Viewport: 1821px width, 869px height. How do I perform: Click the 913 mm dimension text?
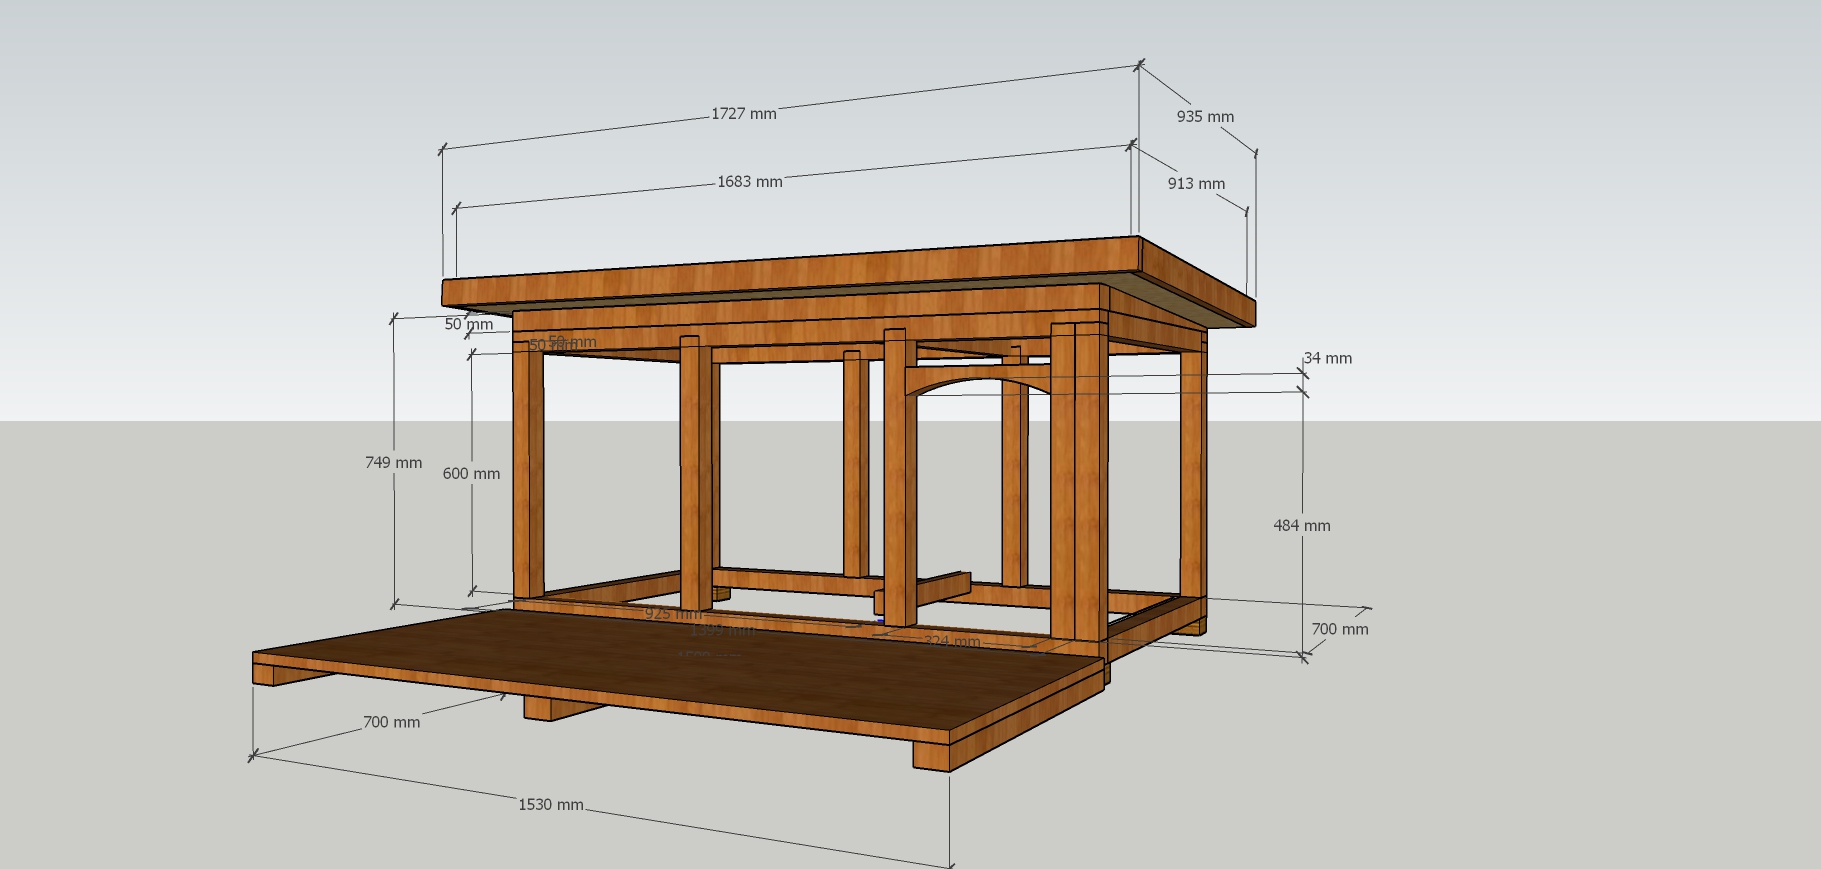click(x=1196, y=184)
